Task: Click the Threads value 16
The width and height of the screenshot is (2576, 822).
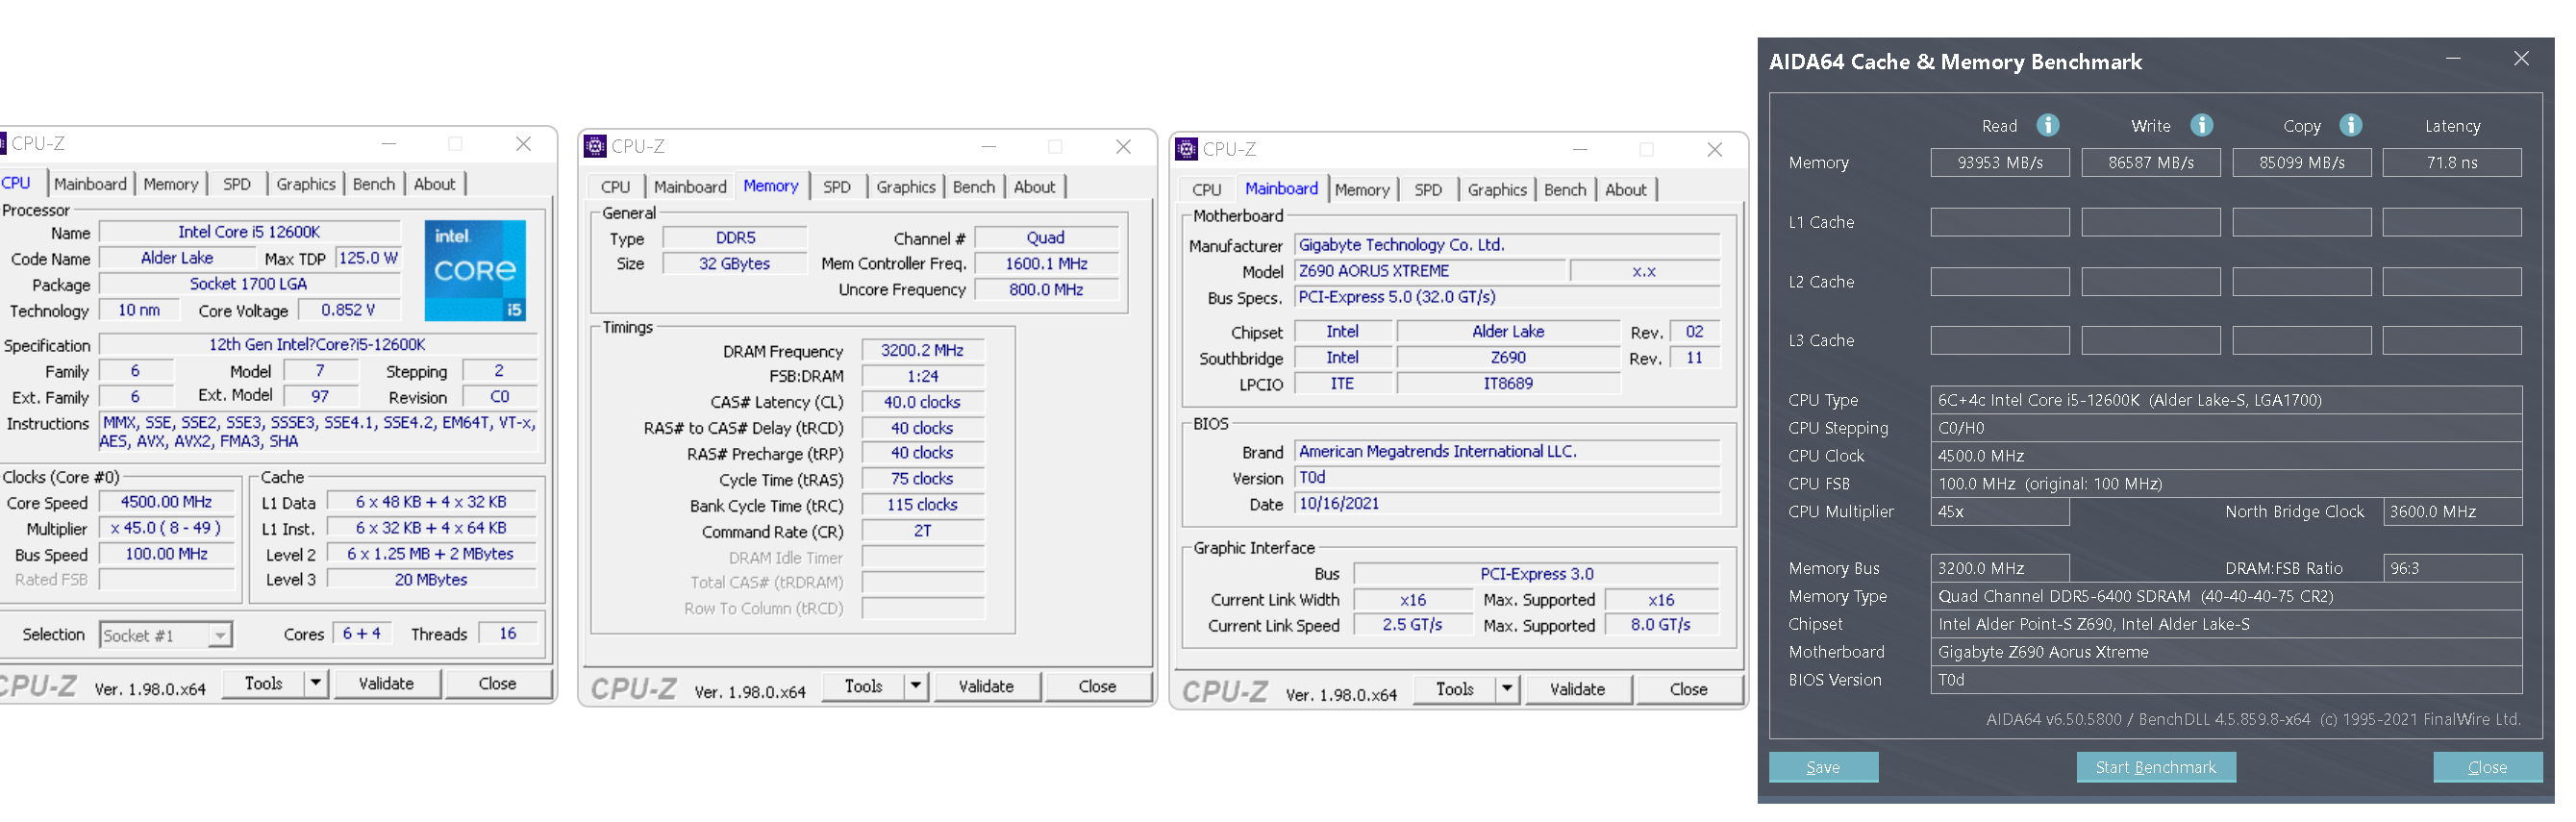Action: 508,634
